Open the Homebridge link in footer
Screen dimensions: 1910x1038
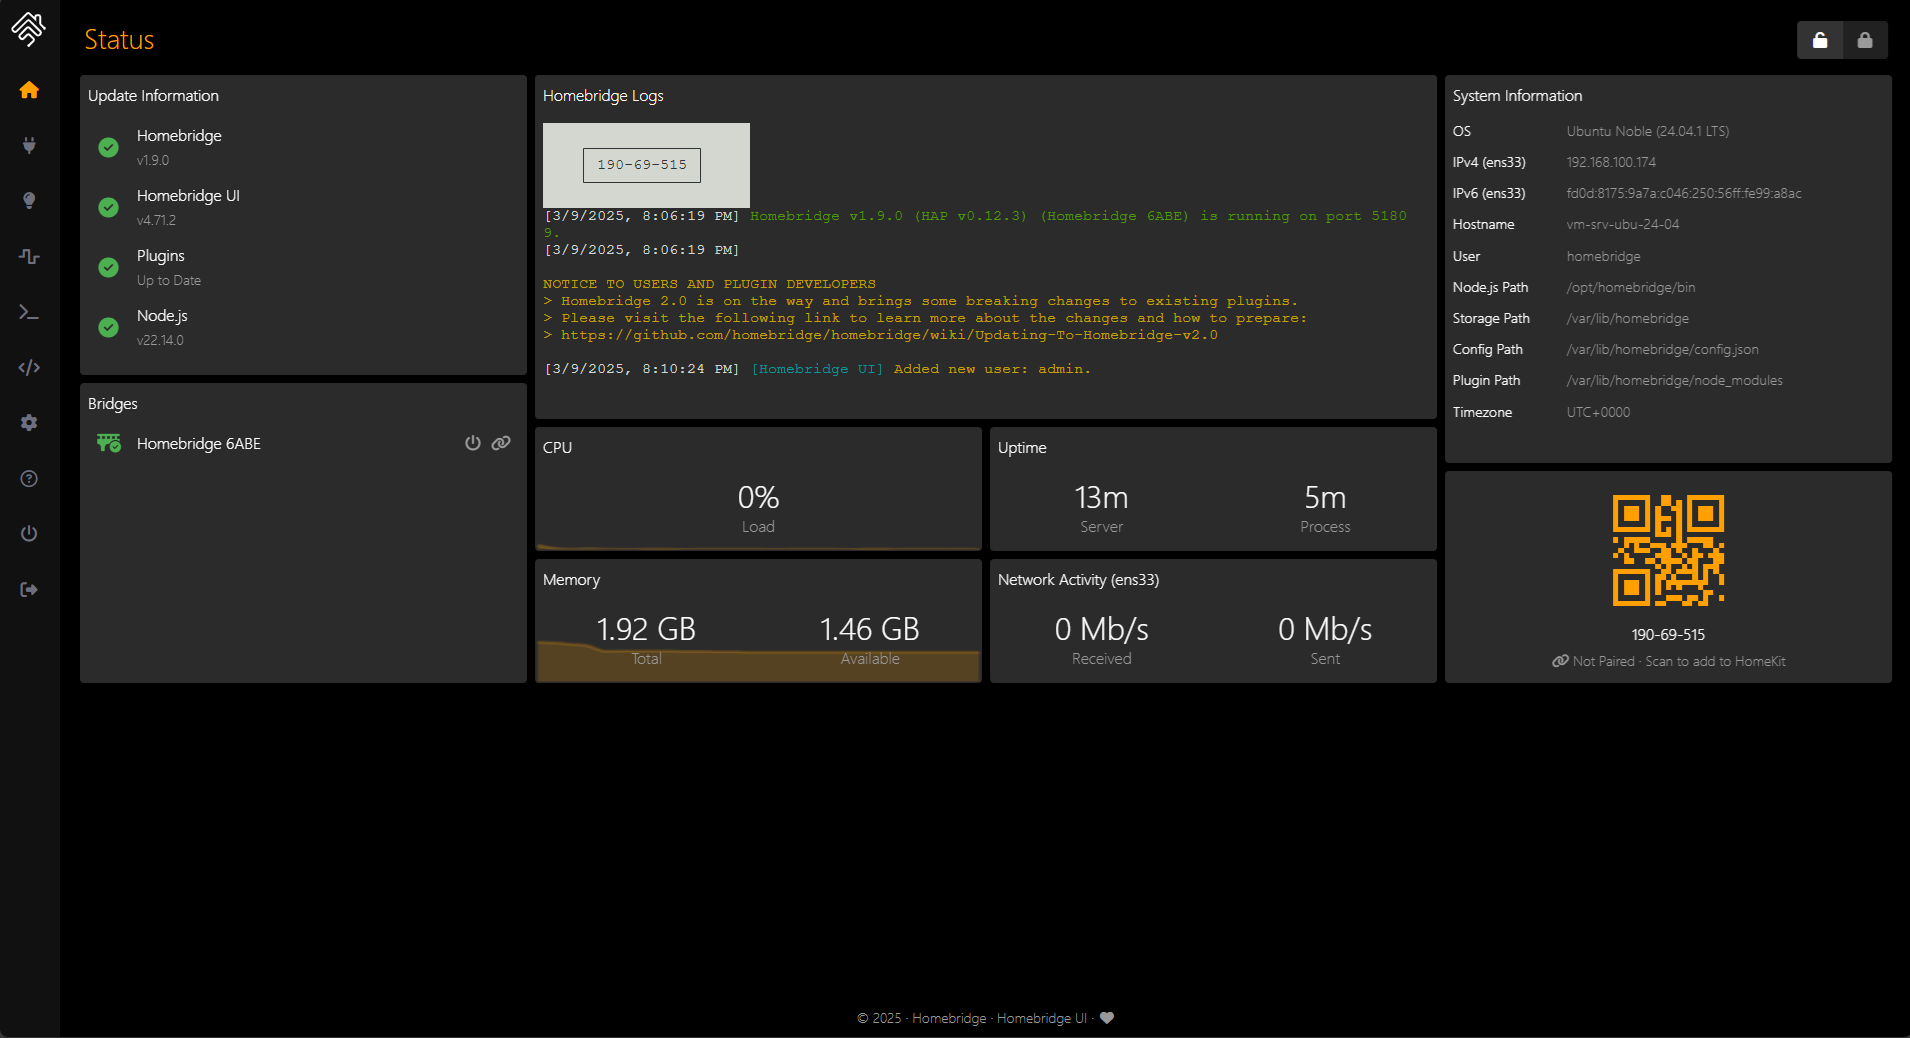949,1018
